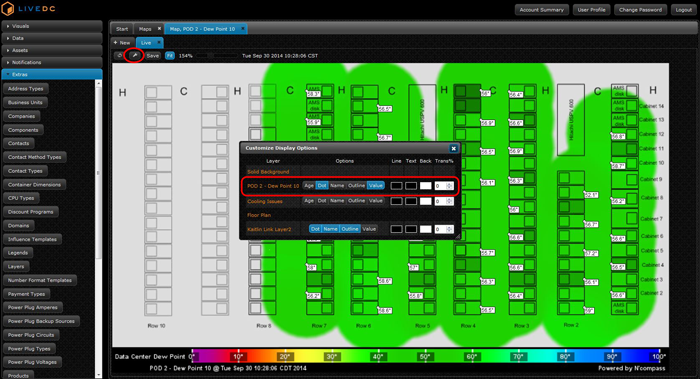Screen dimensions: 700x379
Task: Expand the Notifications sidebar section
Action: point(52,62)
